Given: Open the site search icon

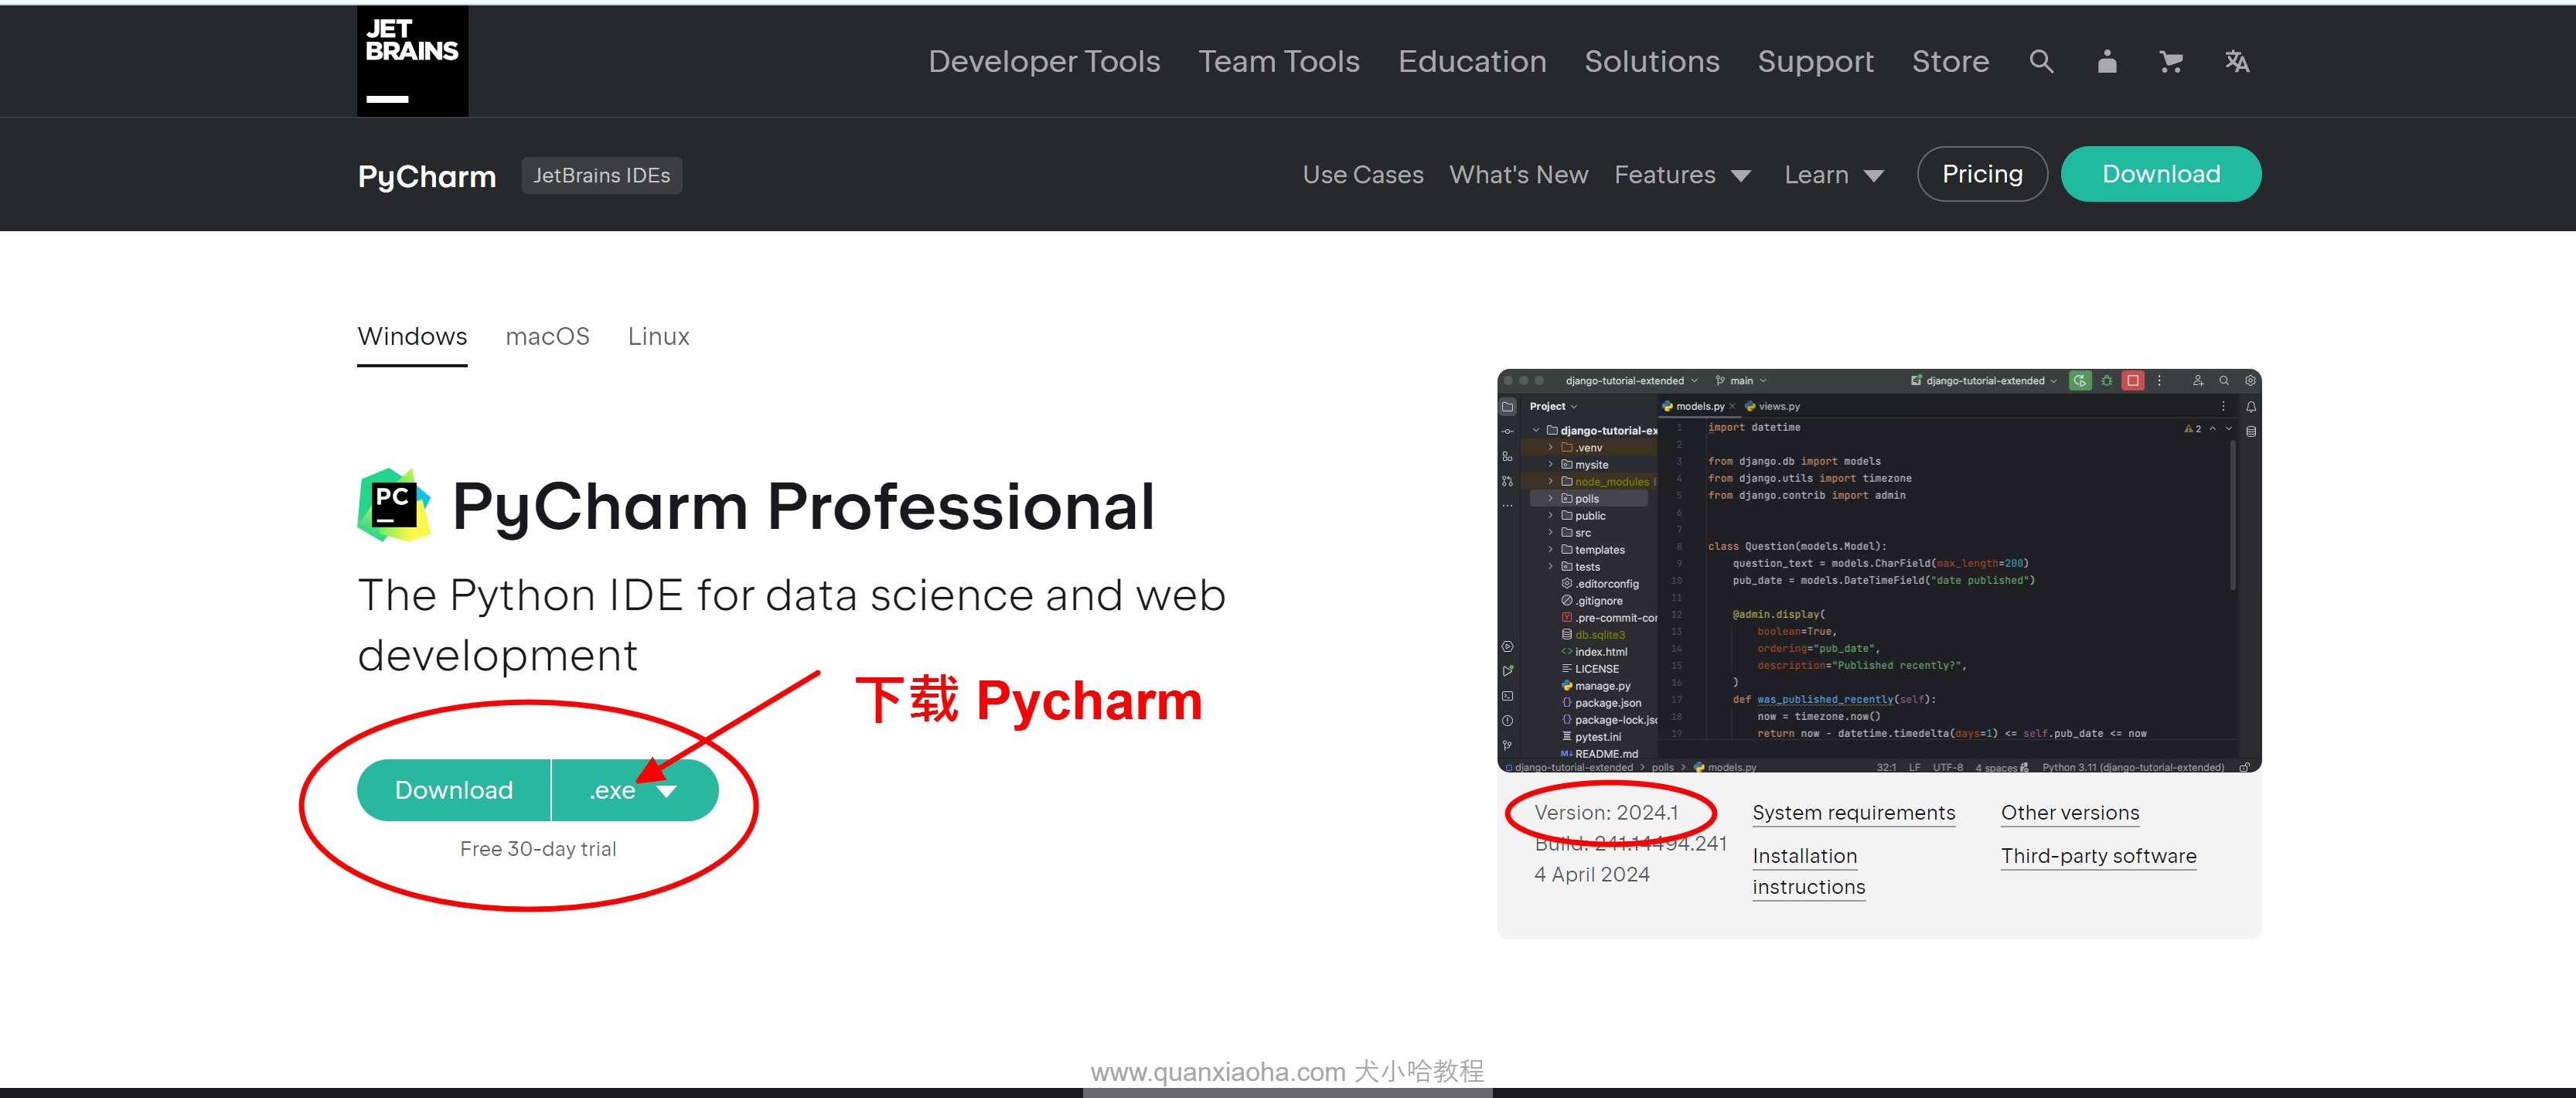Looking at the screenshot, I should coord(2041,61).
